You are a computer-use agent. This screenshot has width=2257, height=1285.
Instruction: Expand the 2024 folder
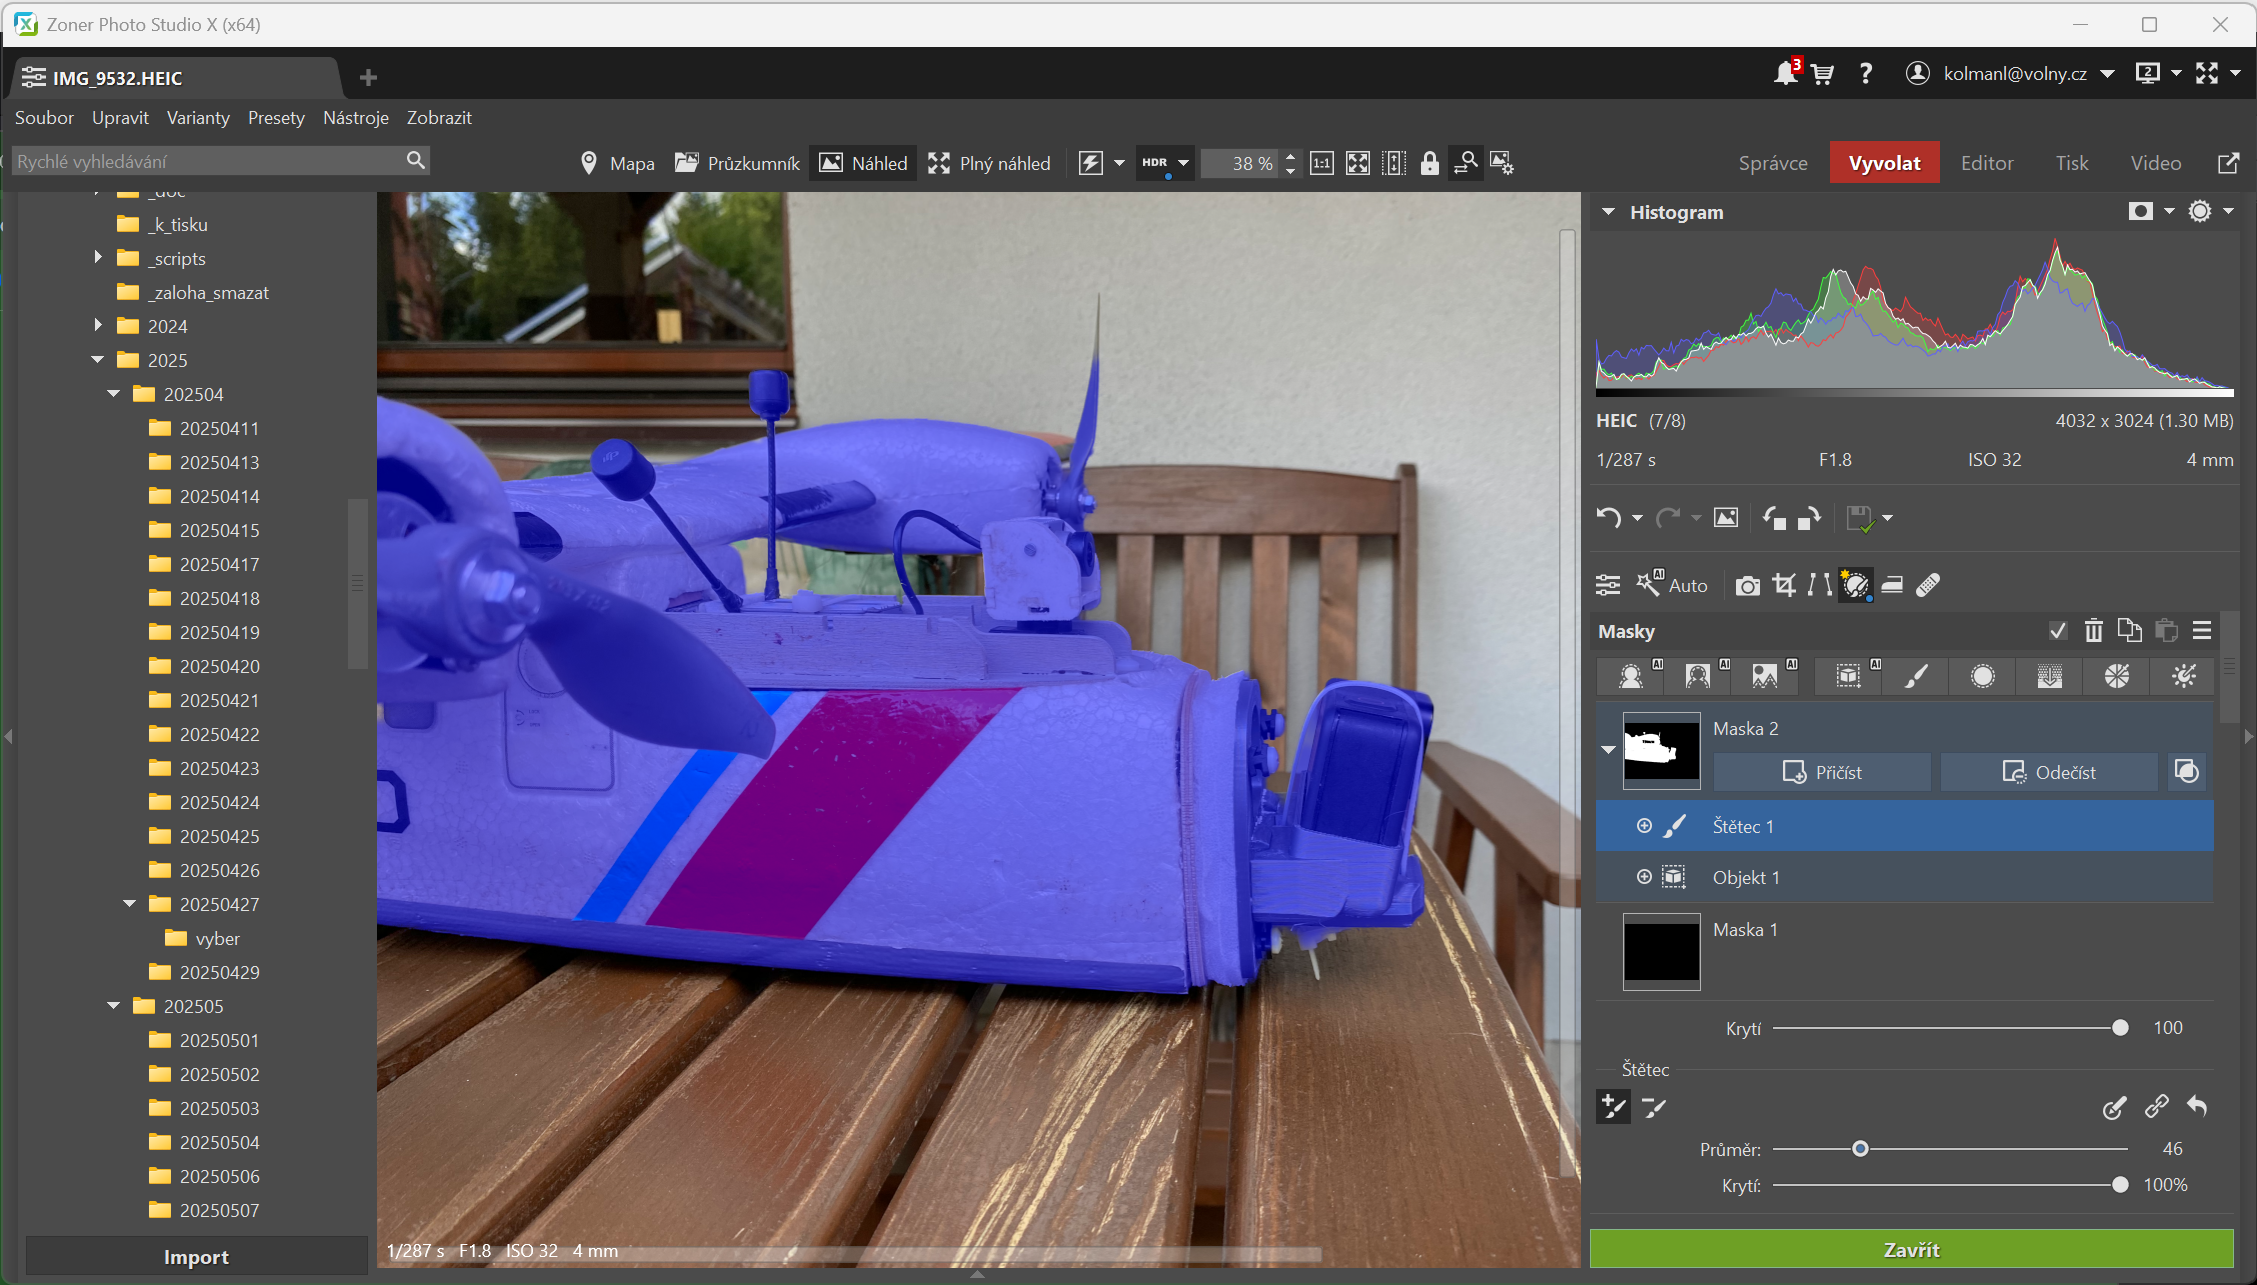click(x=98, y=326)
